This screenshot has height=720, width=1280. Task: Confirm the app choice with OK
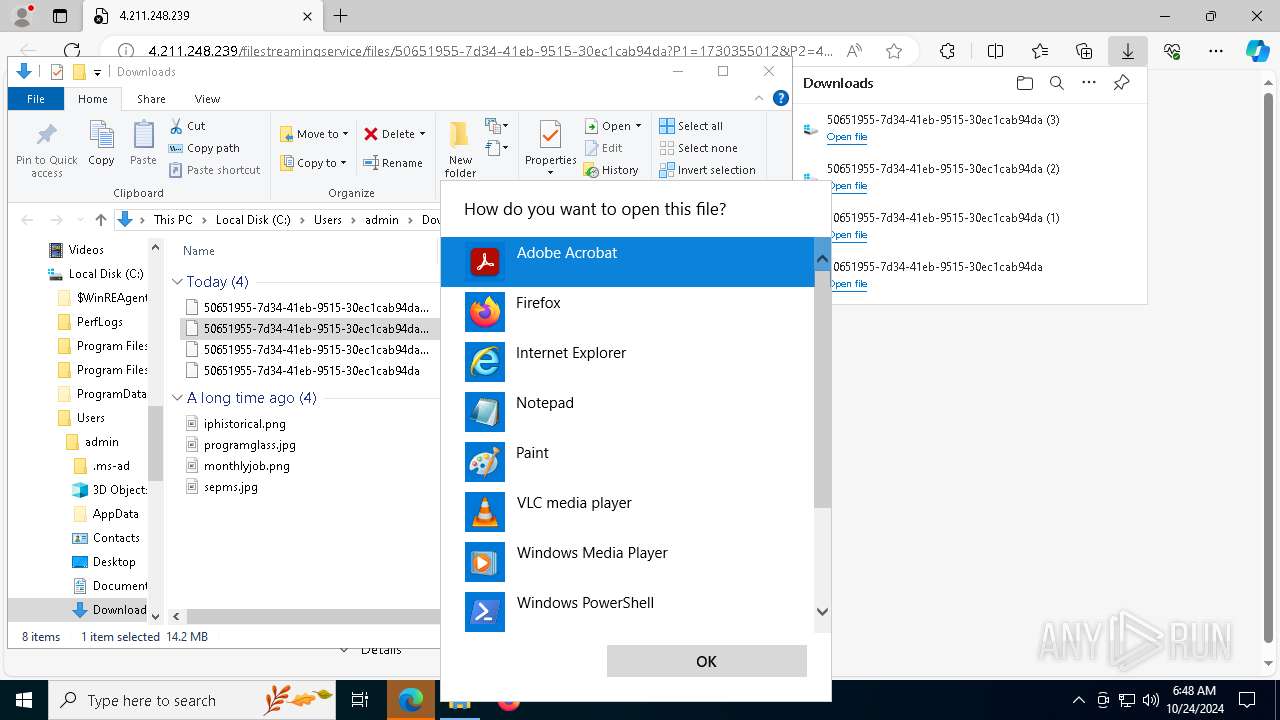click(x=706, y=661)
